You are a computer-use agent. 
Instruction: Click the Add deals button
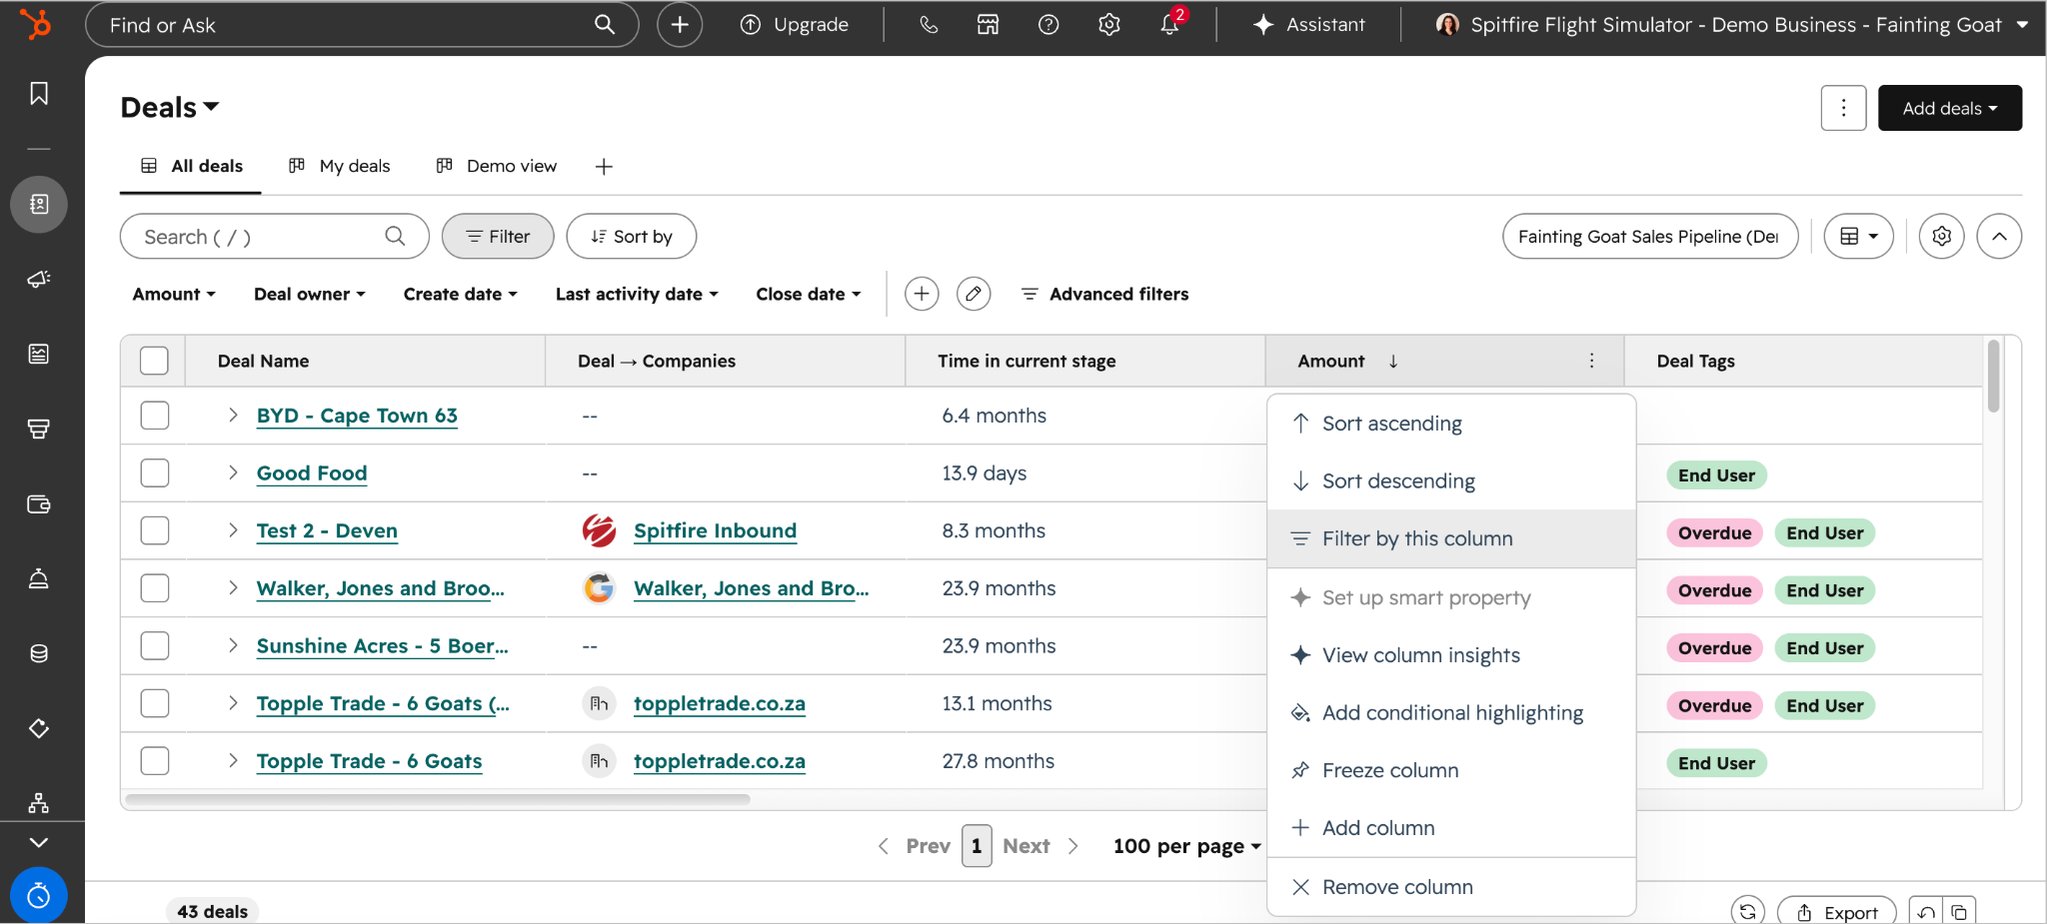tap(1950, 108)
